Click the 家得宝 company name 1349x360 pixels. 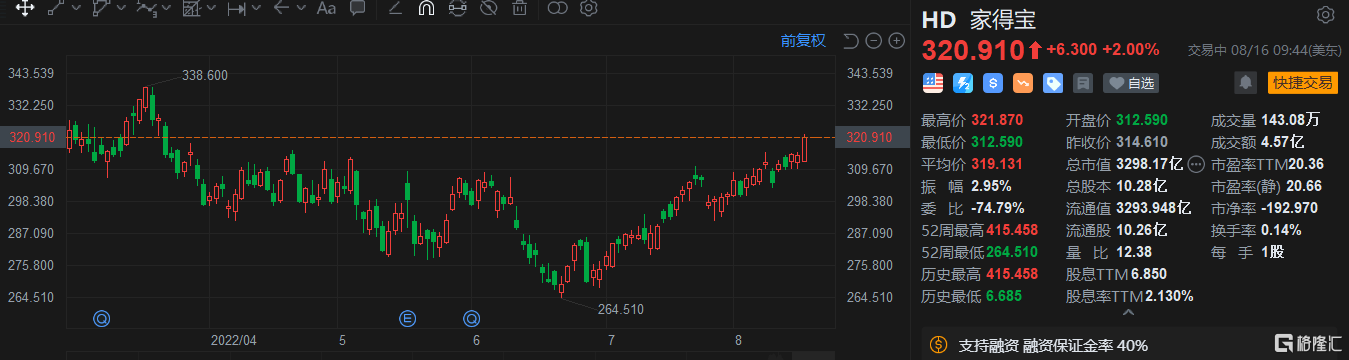pos(1003,20)
